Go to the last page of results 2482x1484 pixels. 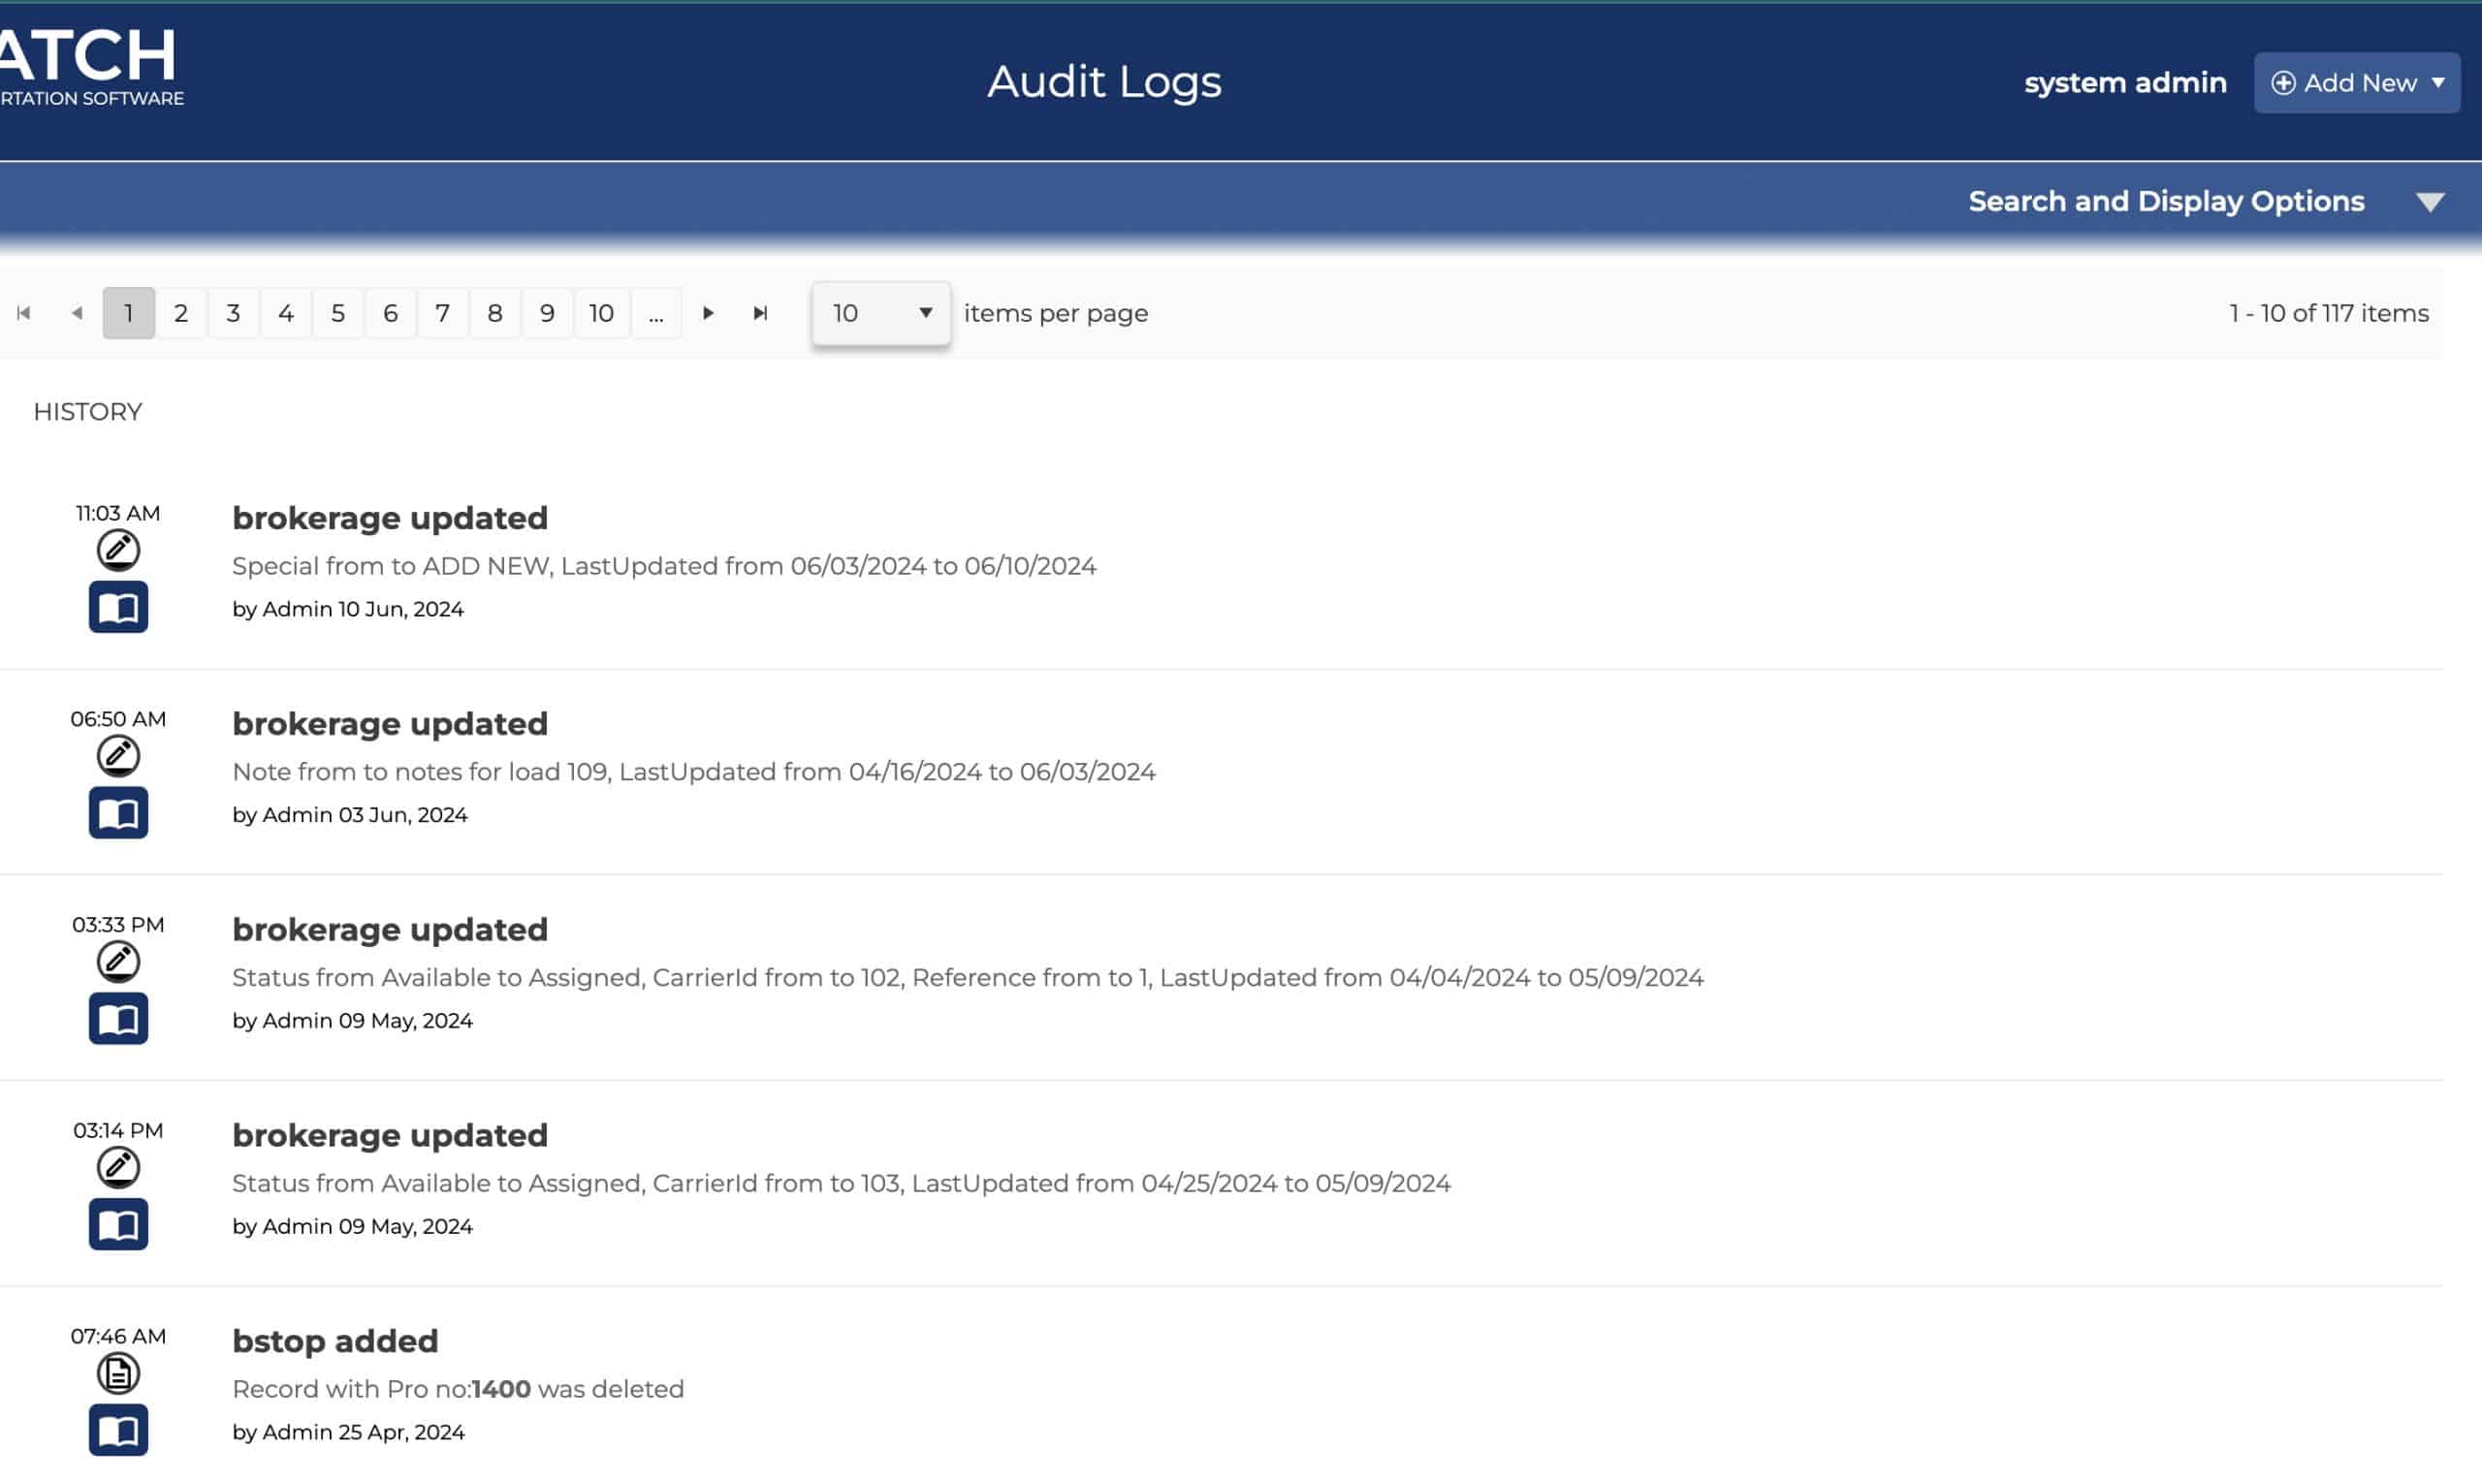click(760, 313)
